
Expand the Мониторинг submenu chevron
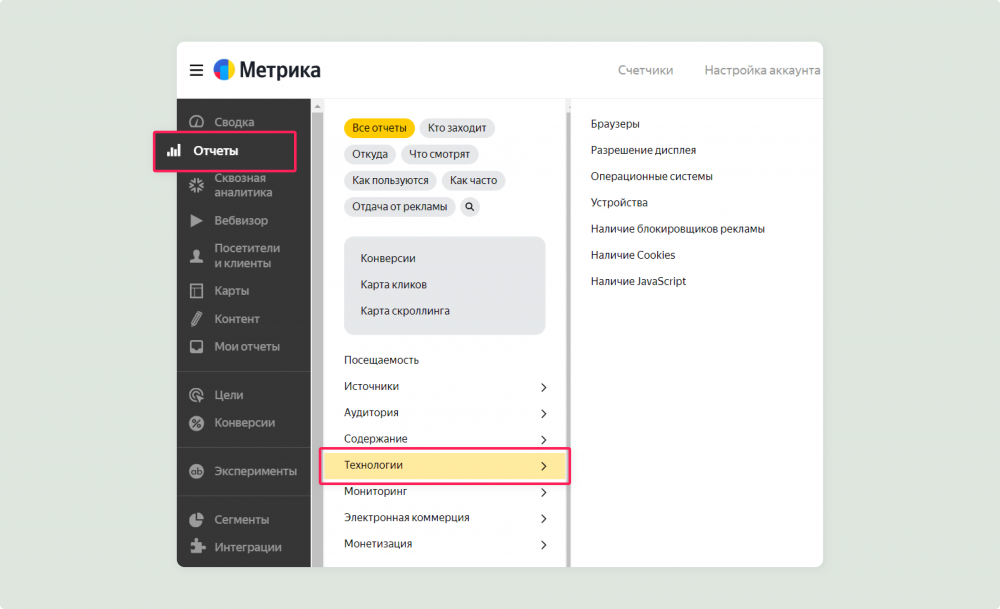[x=543, y=492]
